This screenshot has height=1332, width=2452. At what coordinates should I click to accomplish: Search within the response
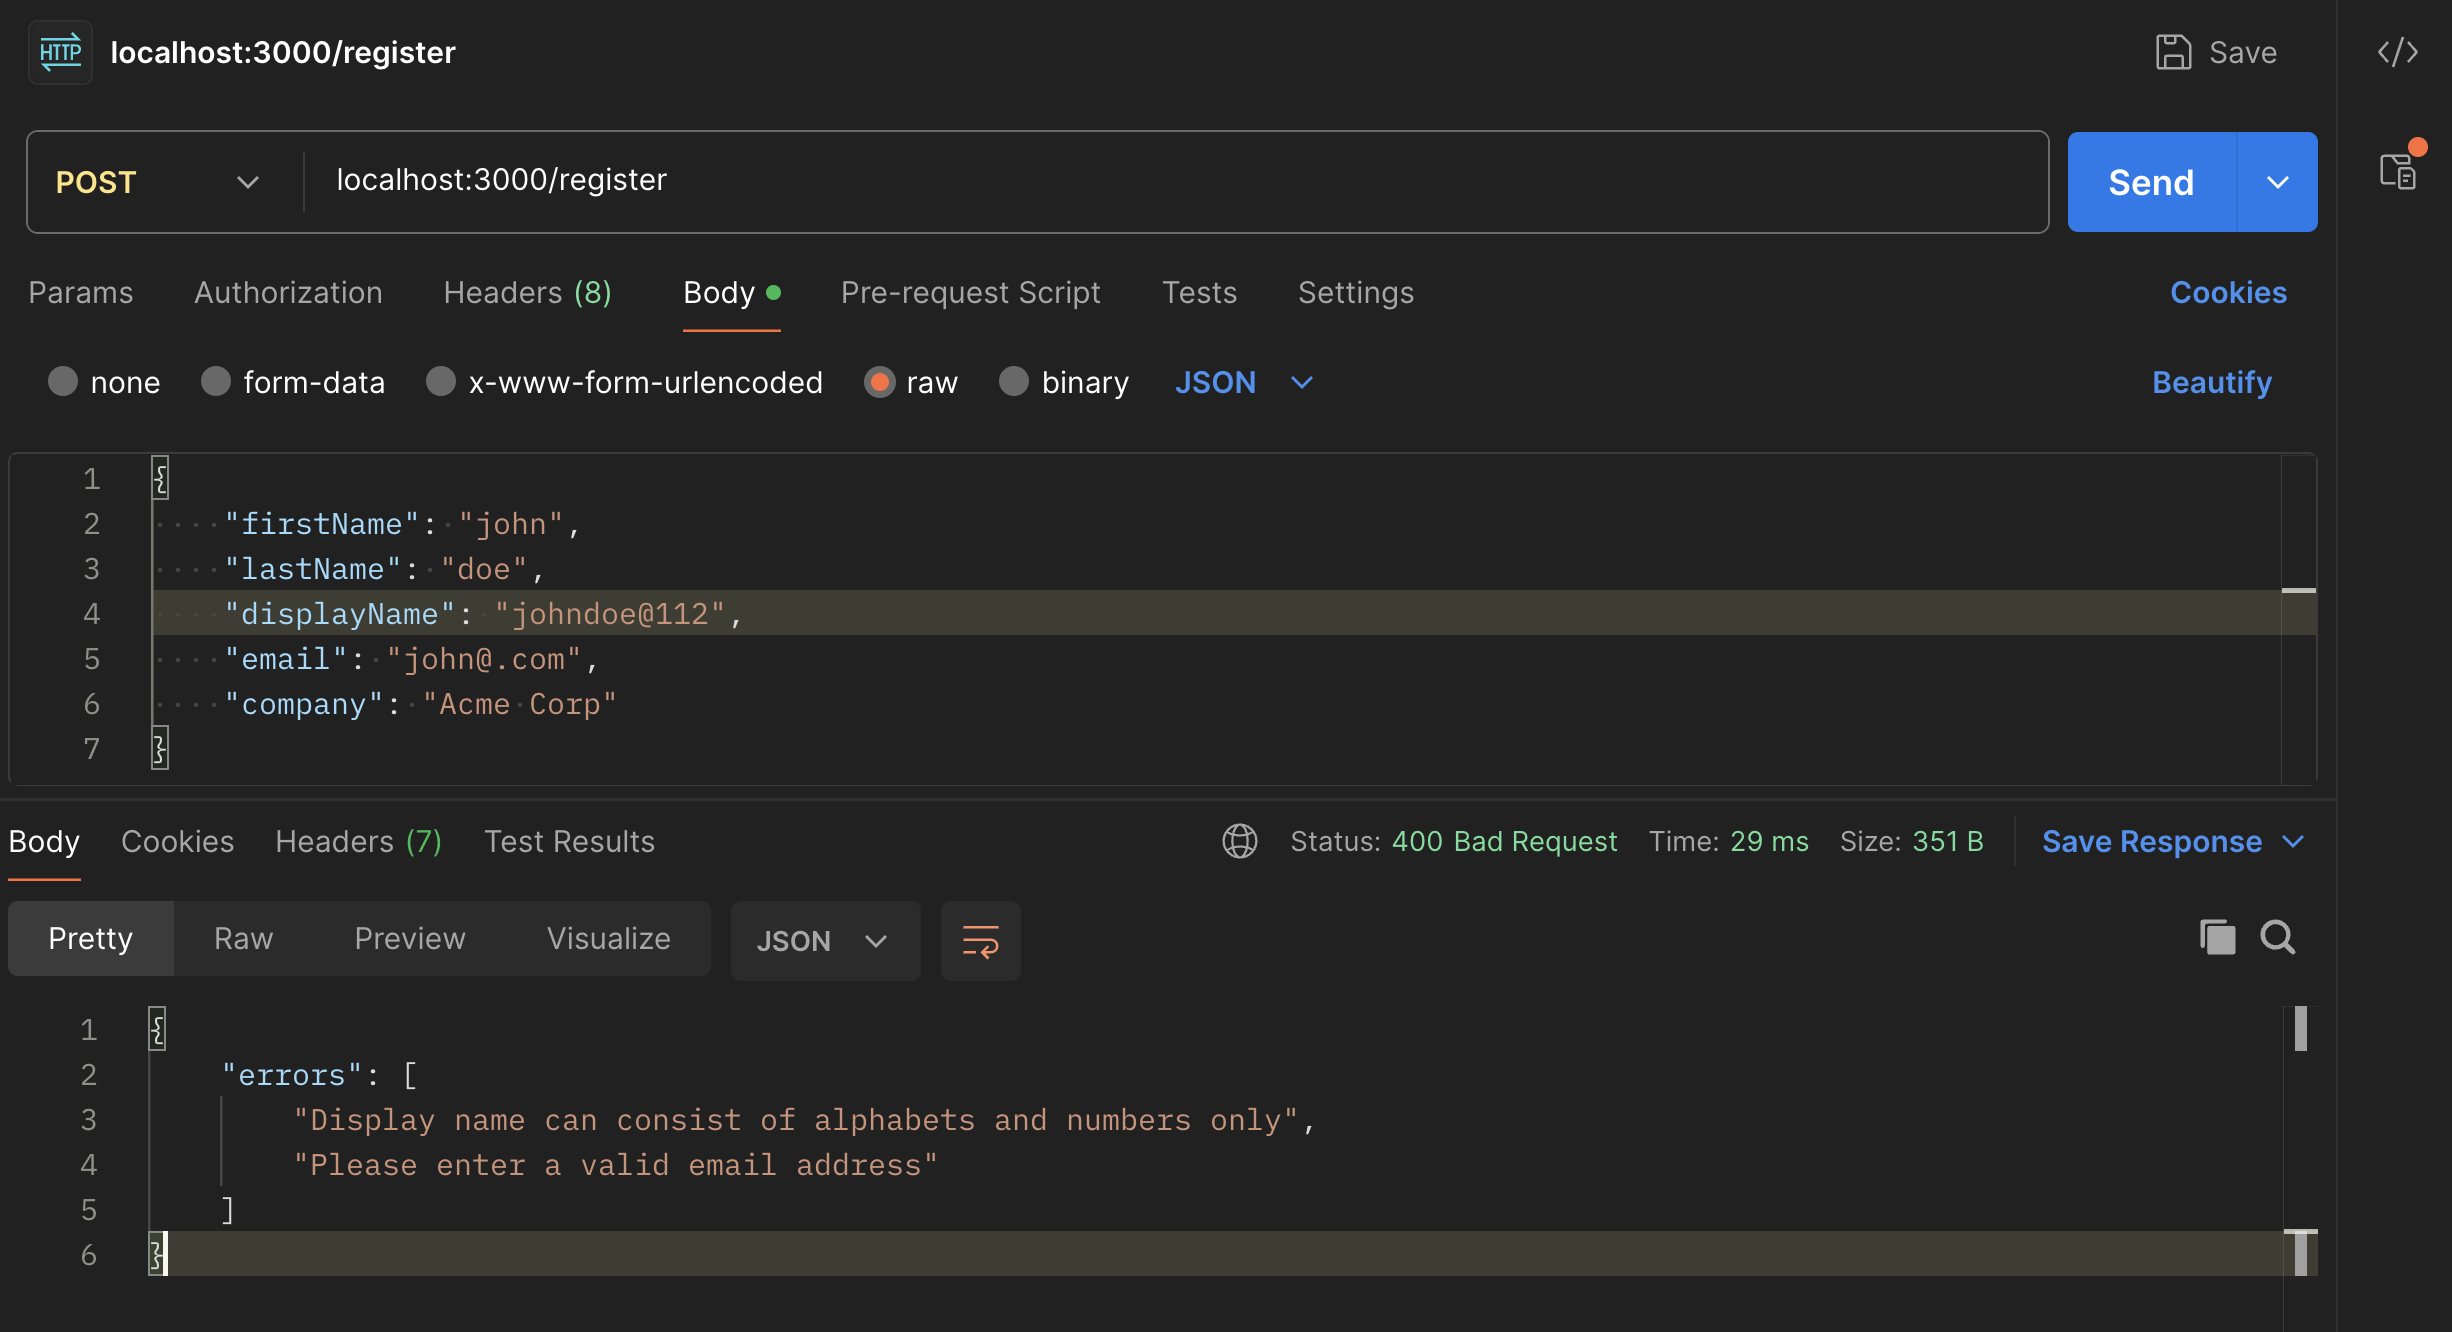tap(2278, 937)
